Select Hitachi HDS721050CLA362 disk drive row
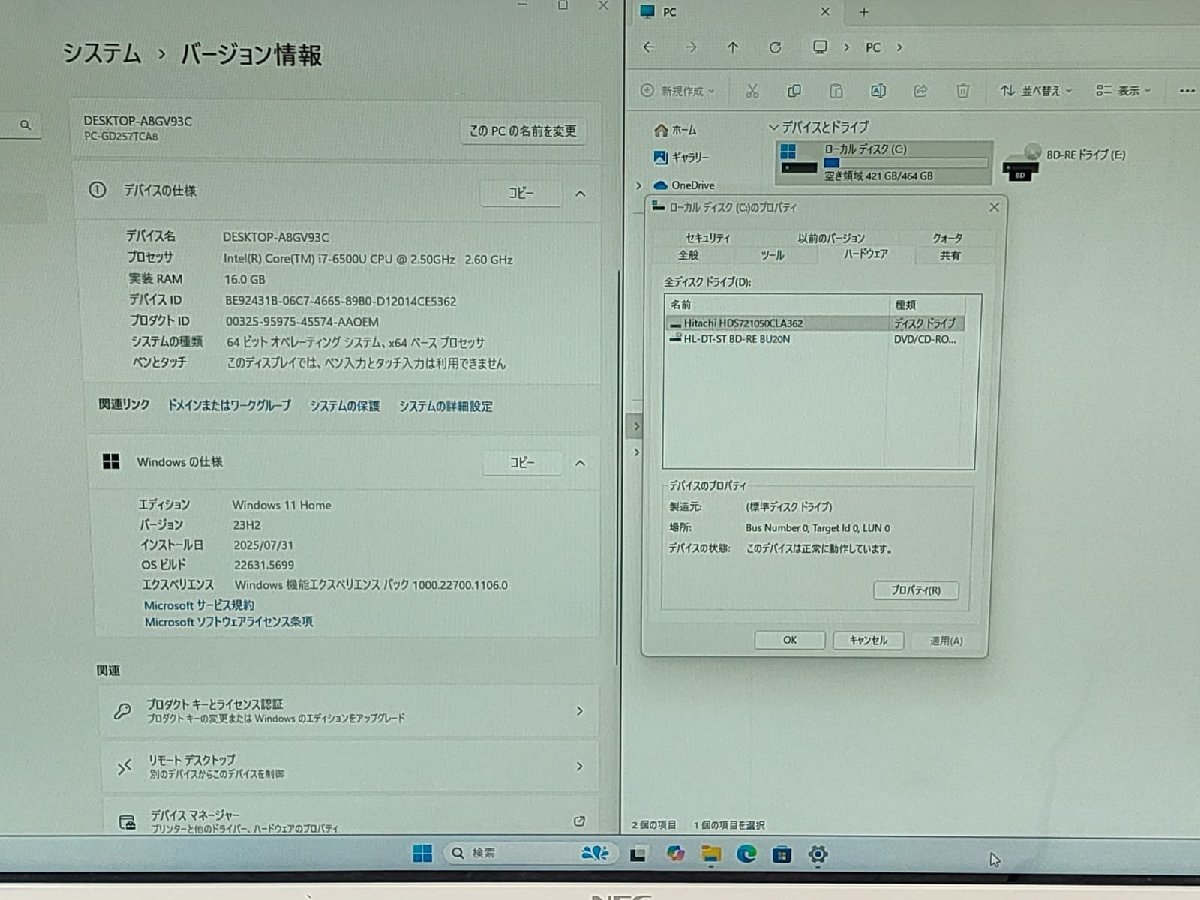This screenshot has width=1200, height=900. point(815,323)
